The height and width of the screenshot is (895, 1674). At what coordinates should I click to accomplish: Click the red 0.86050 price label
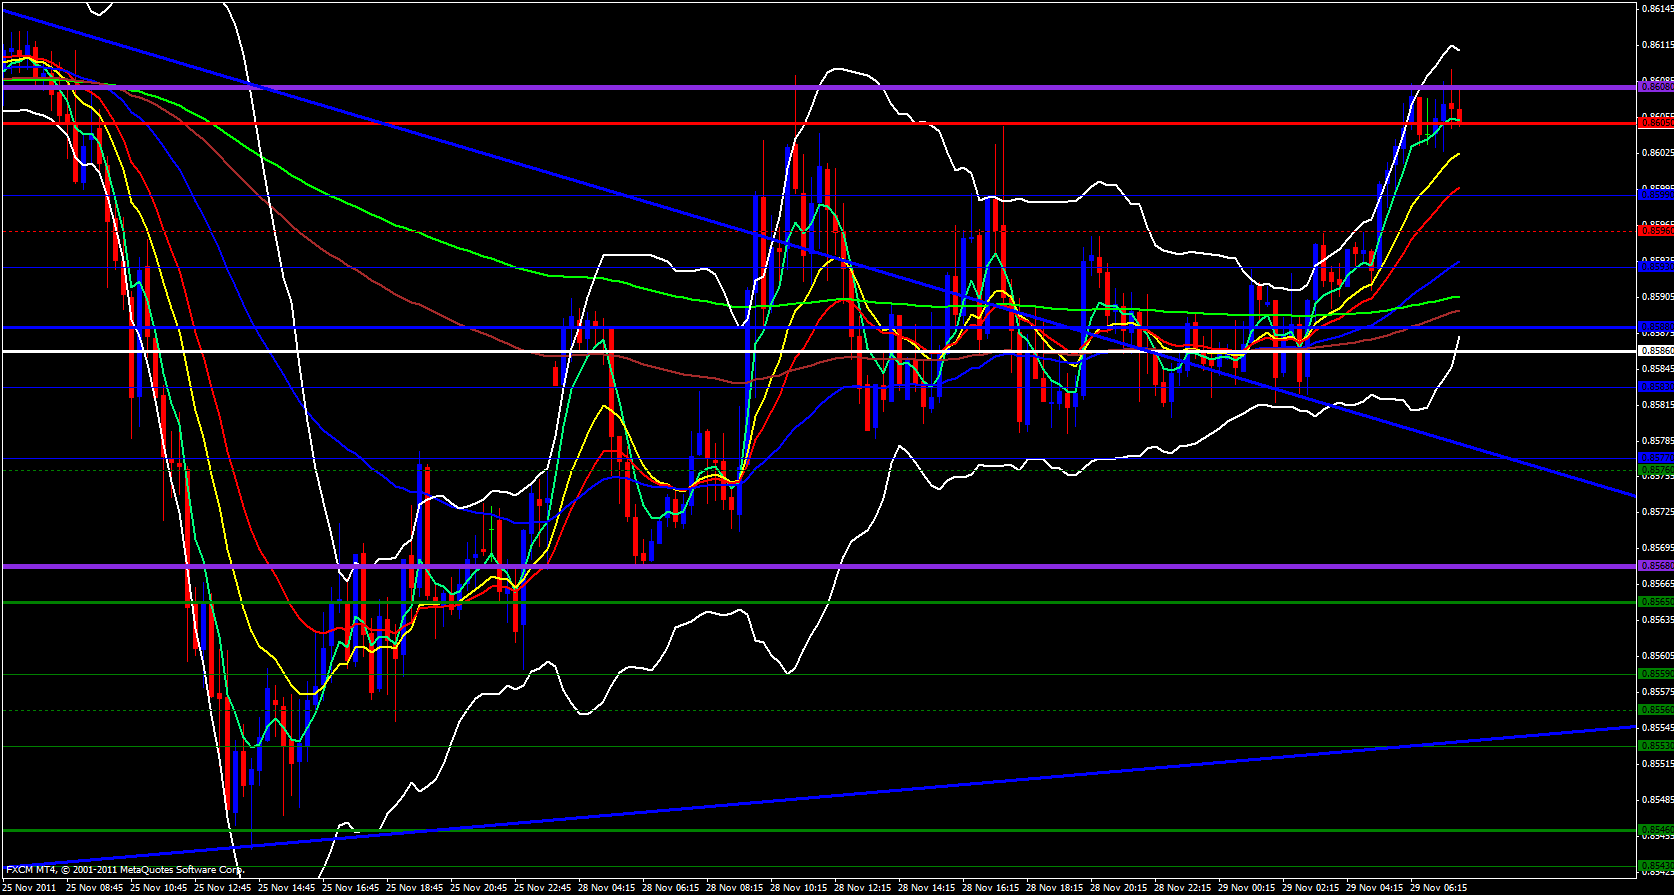pyautogui.click(x=1655, y=122)
